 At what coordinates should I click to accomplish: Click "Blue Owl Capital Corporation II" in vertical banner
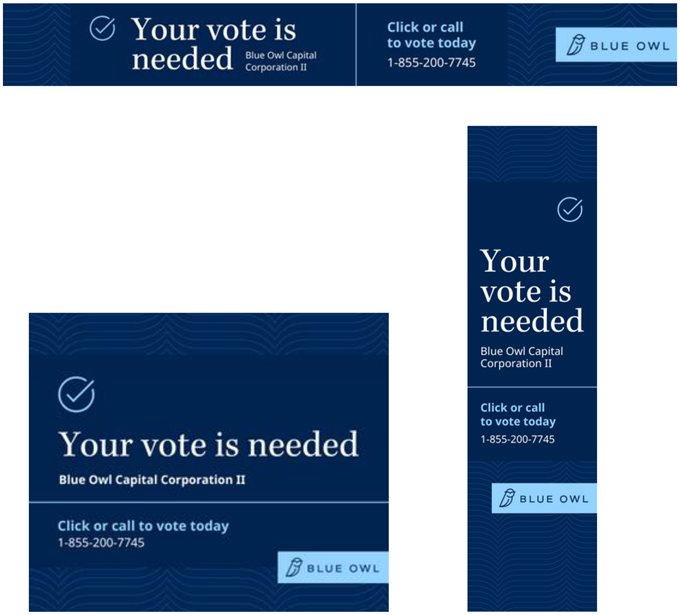coord(521,357)
